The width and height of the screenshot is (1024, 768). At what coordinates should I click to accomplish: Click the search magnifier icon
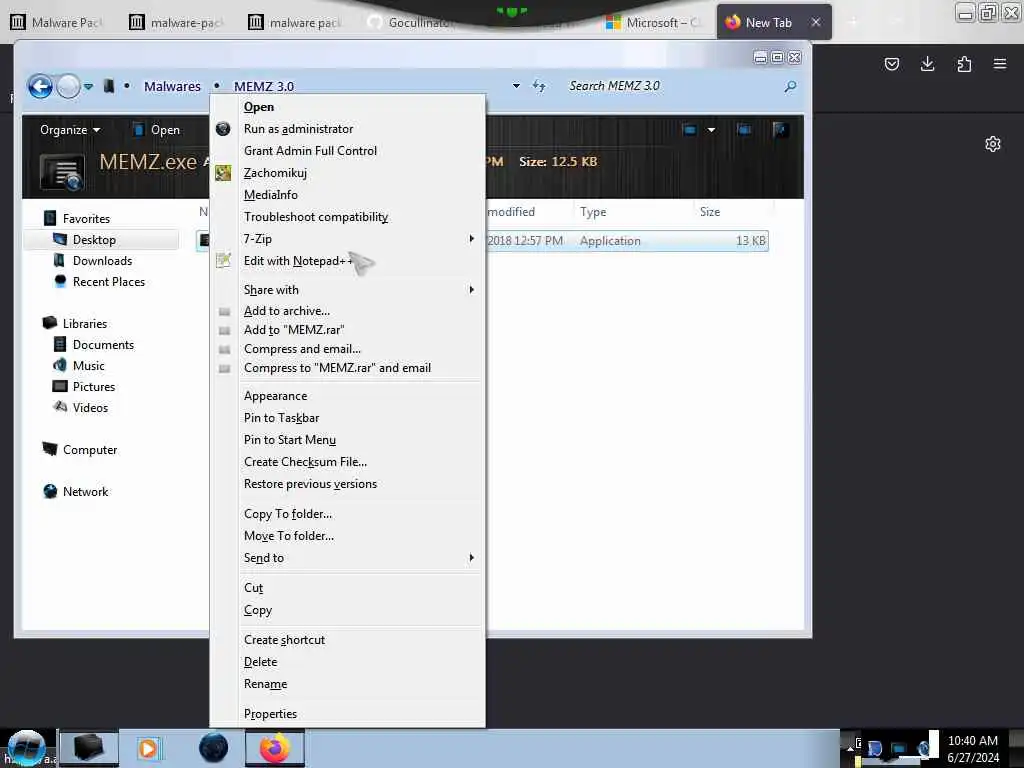click(x=790, y=86)
